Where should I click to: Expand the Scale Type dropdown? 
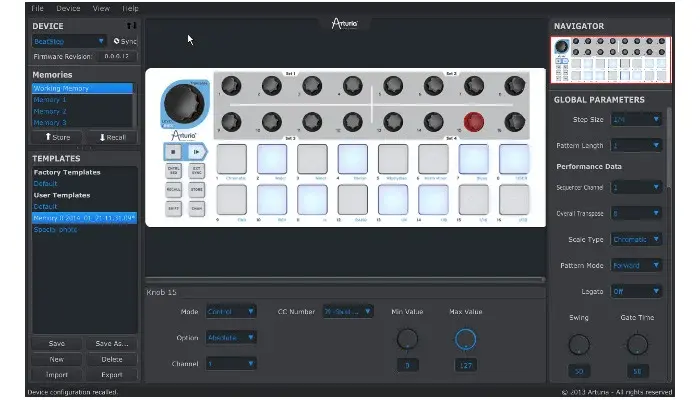[x=636, y=239]
